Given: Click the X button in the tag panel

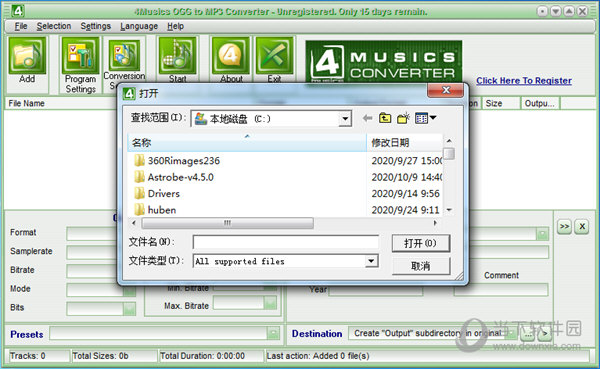Looking at the screenshot, I should [x=582, y=226].
